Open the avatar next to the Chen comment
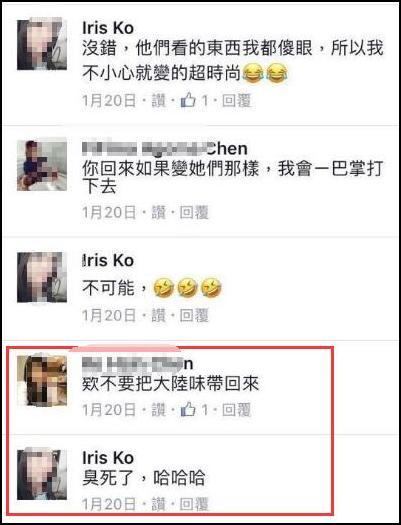Screen dimensions: 401x525 click(42, 165)
